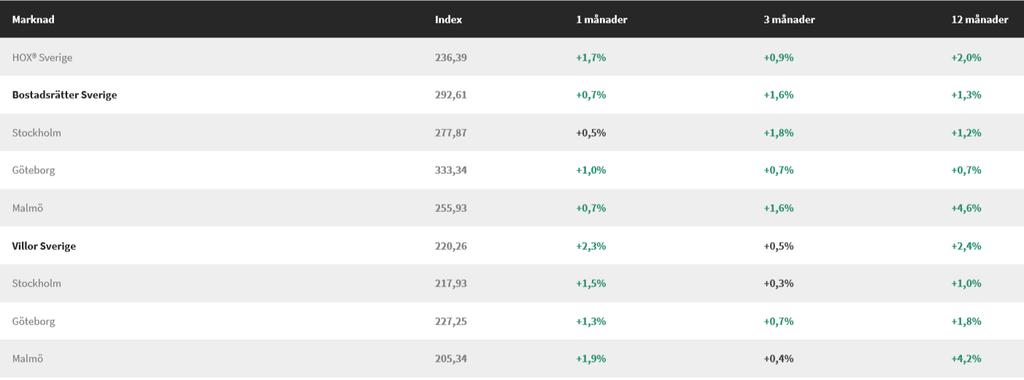Click index value 205,34
This screenshot has height=380, width=1024.
pos(451,359)
